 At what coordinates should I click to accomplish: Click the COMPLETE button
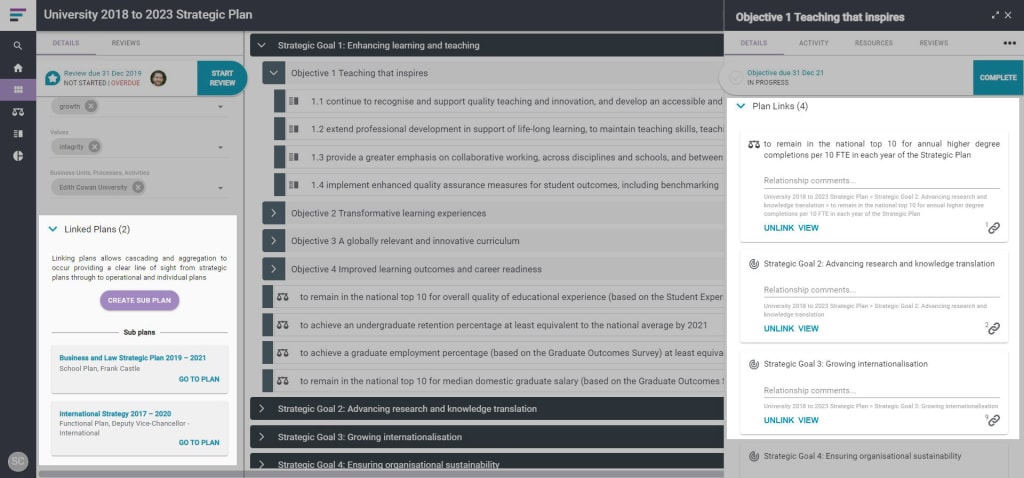coord(998,78)
